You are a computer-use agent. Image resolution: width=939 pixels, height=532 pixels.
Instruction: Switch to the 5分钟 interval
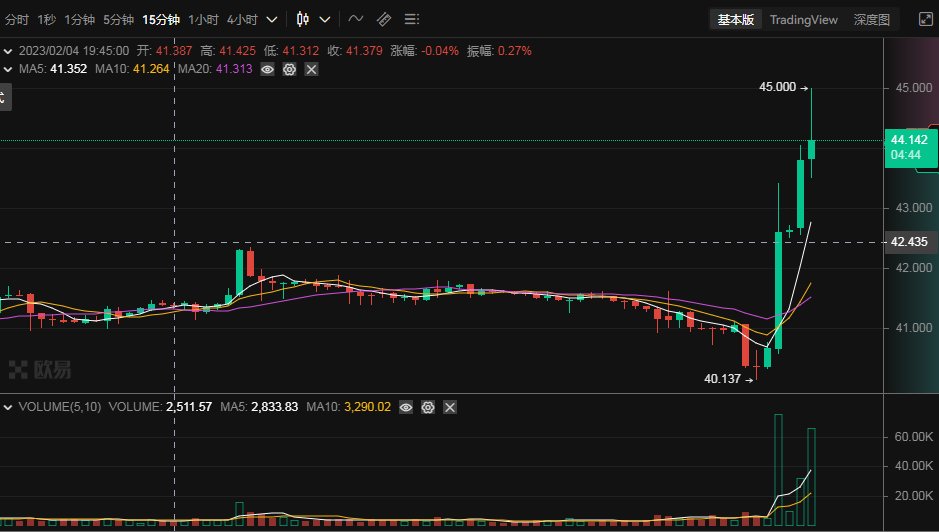(x=118, y=20)
